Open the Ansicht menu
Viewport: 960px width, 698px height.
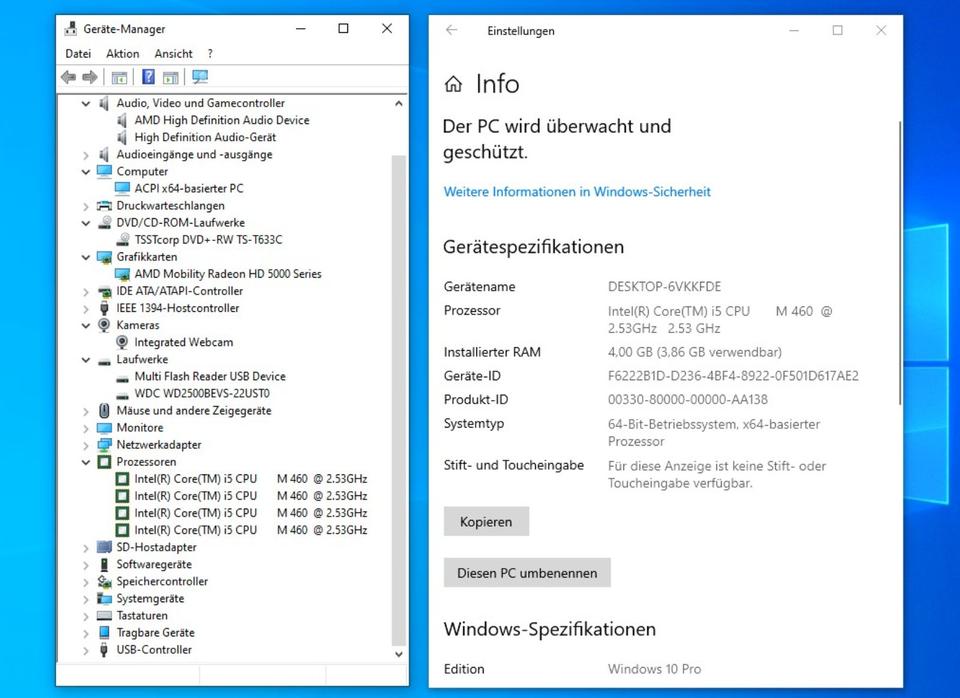173,54
